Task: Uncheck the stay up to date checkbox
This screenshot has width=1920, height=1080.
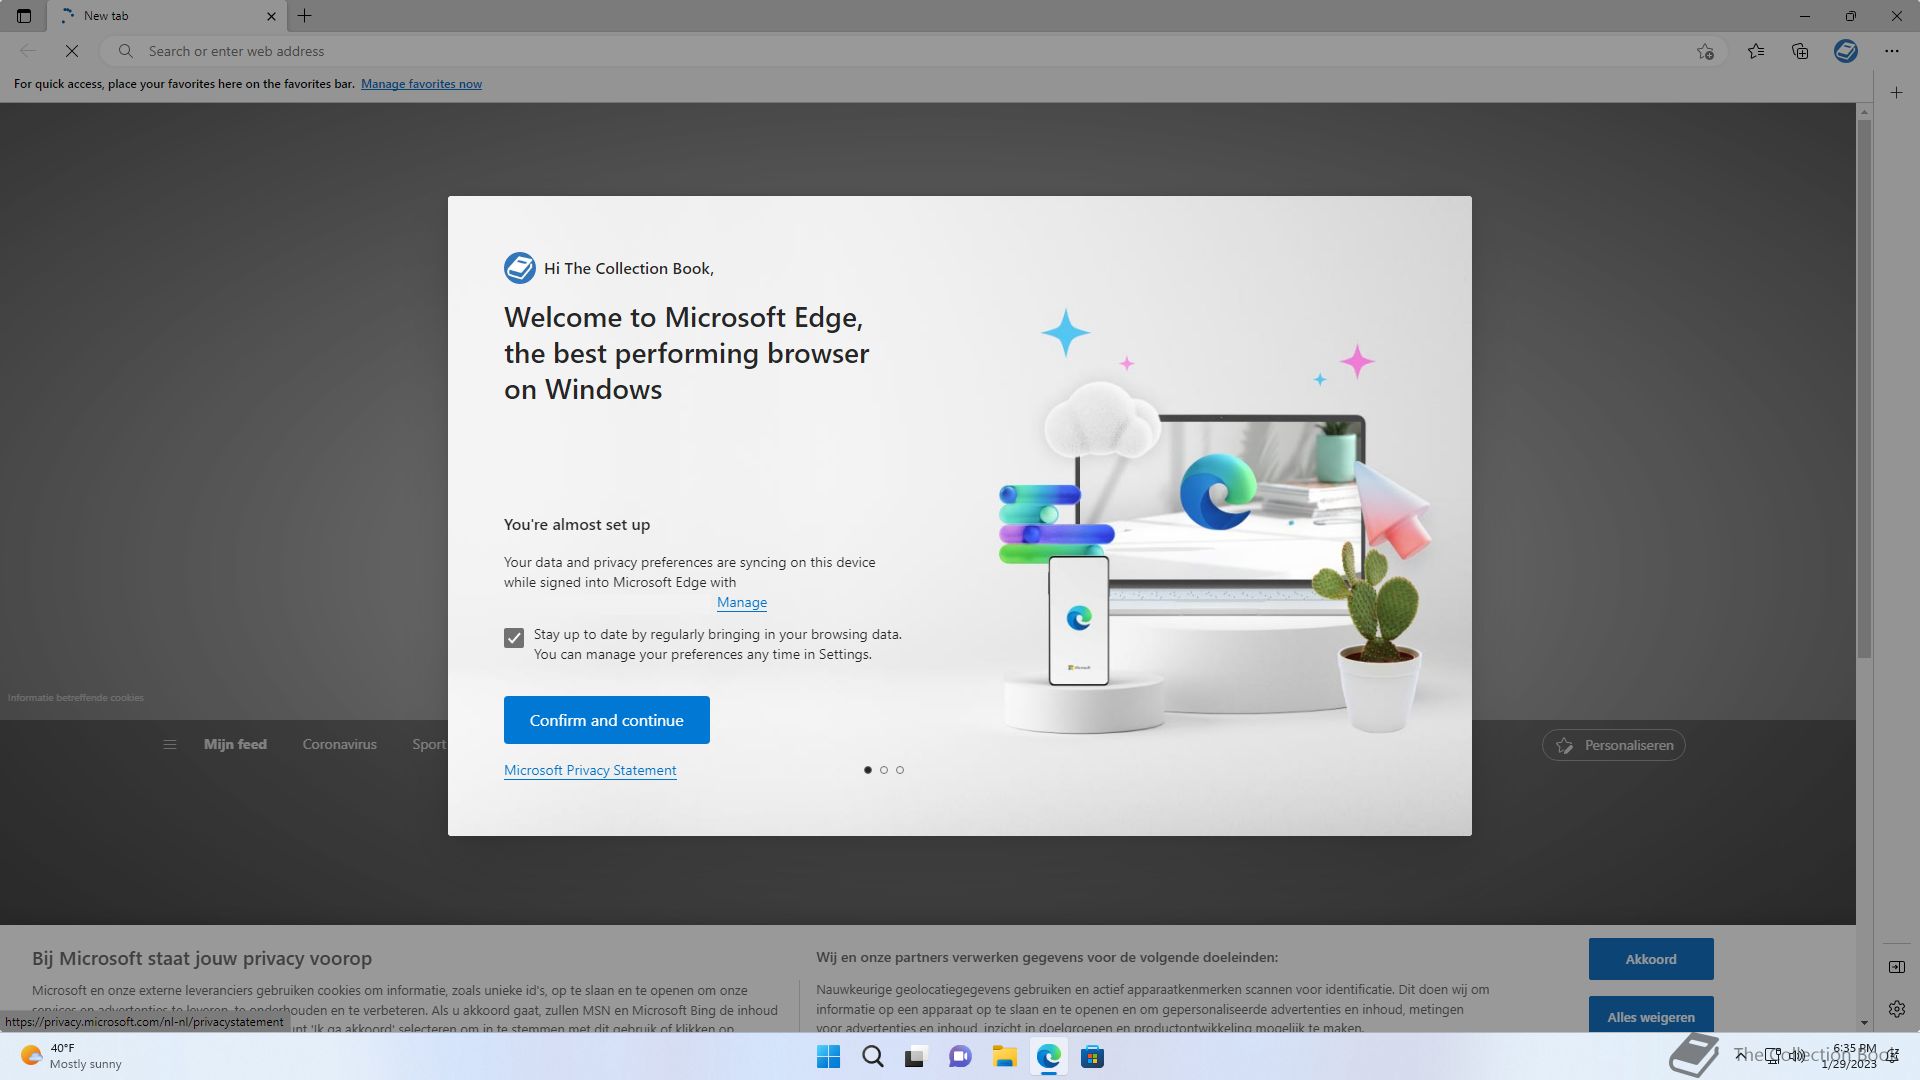Action: (514, 638)
